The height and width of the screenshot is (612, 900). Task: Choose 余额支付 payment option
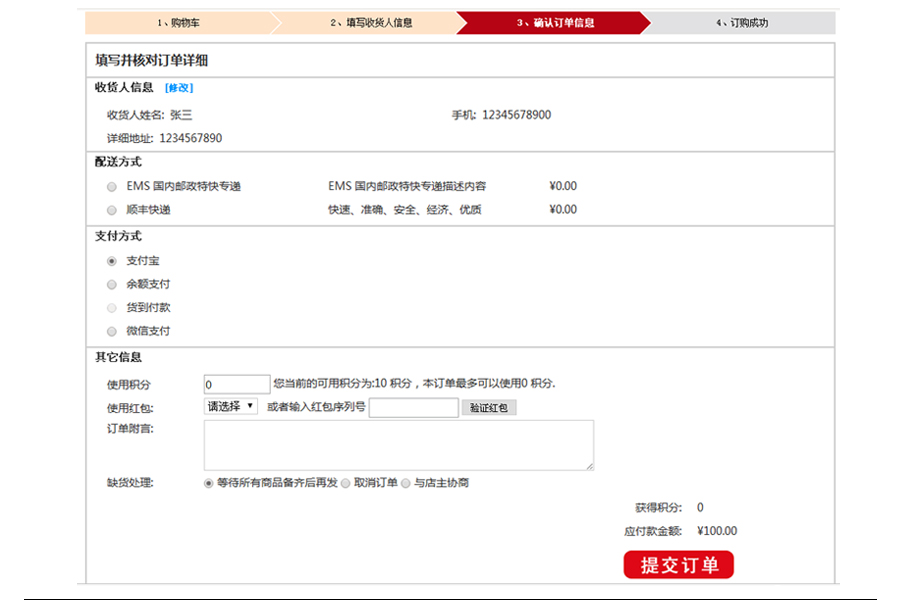(112, 284)
